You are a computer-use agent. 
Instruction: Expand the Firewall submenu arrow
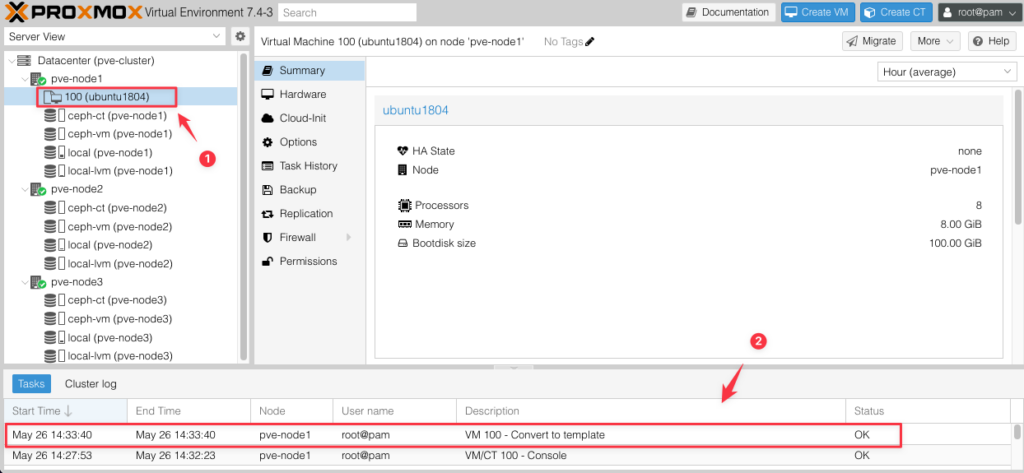click(x=349, y=237)
